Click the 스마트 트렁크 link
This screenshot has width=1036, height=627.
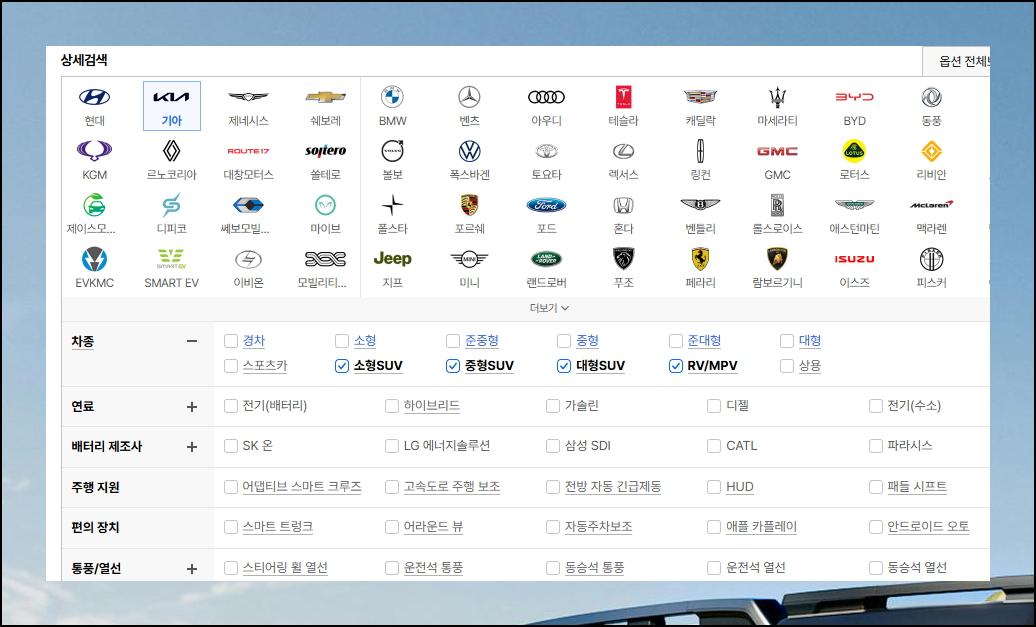(x=278, y=527)
